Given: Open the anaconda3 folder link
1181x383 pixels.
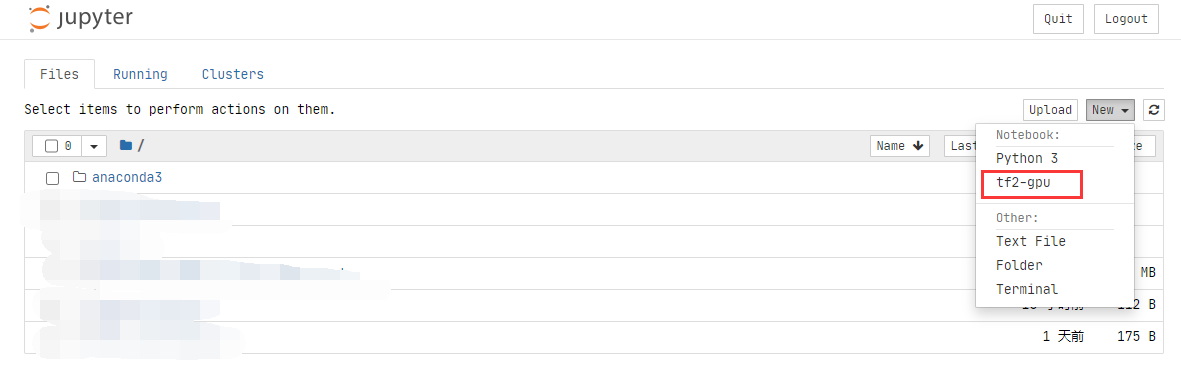Looking at the screenshot, I should point(127,178).
